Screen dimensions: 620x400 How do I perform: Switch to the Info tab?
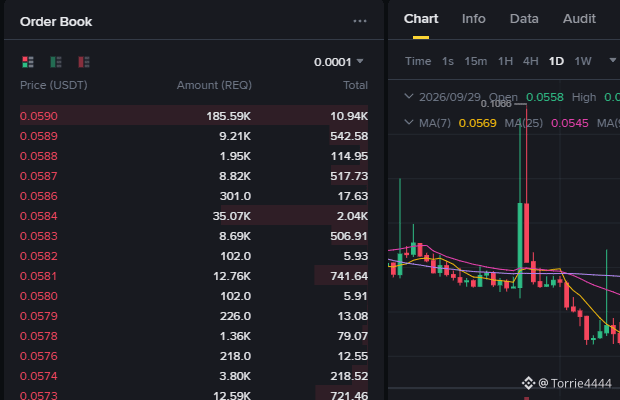473,19
